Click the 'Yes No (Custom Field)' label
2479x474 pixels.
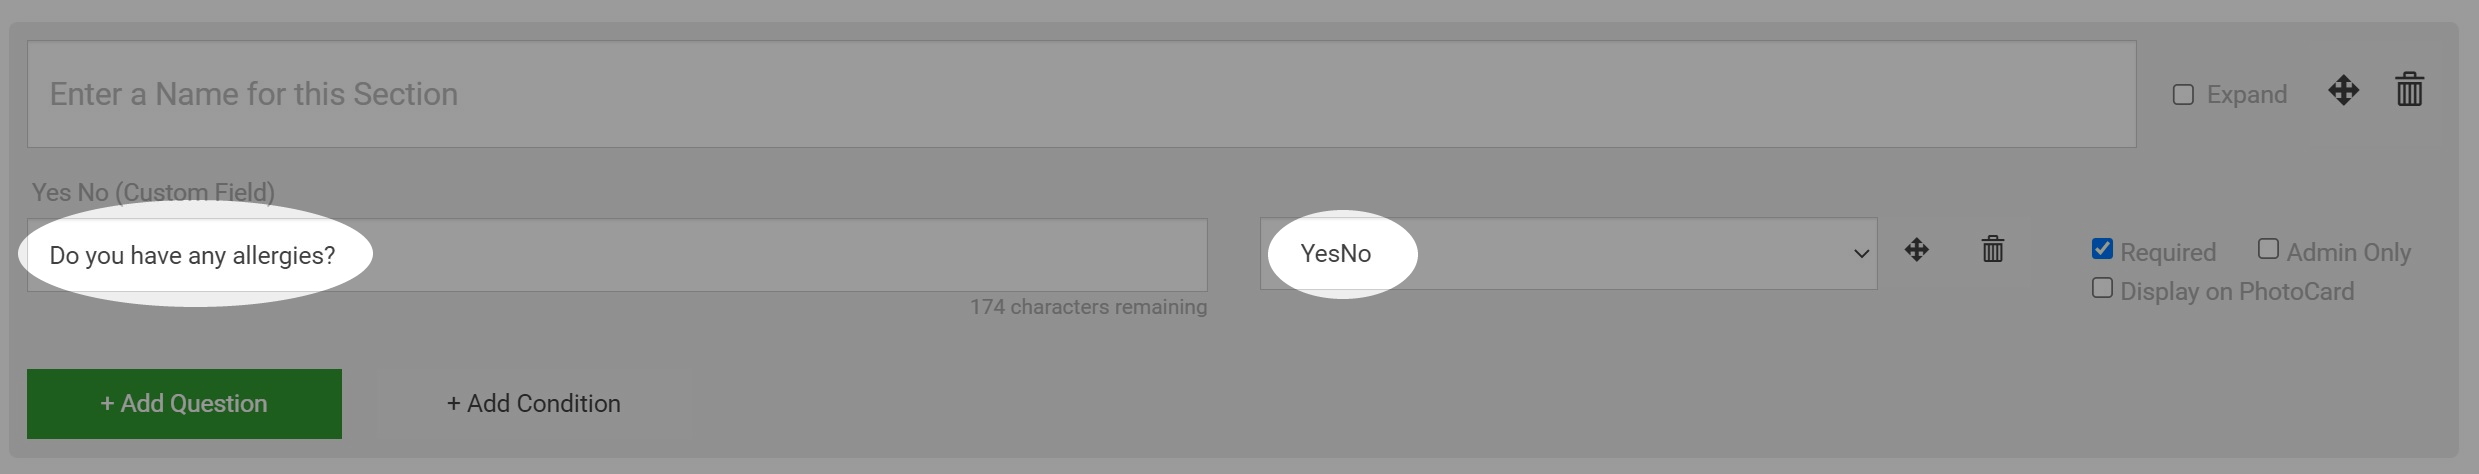point(153,191)
